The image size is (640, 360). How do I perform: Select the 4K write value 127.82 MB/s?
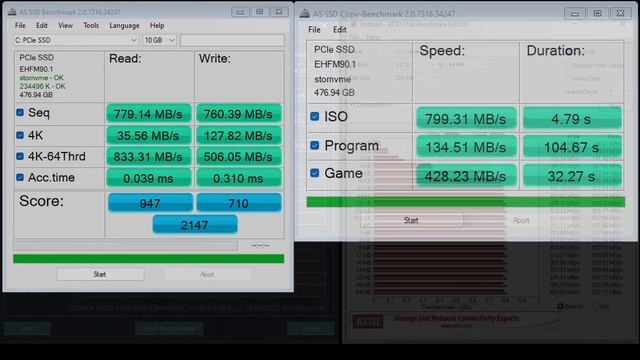238,136
